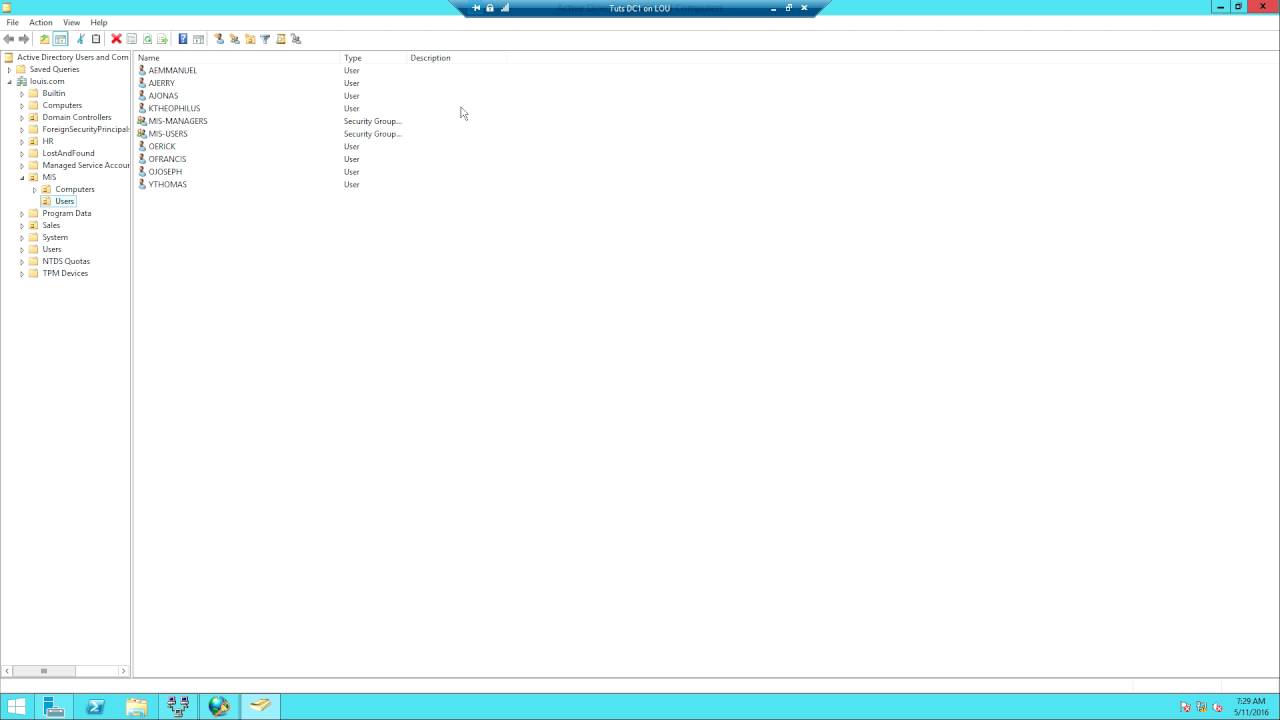1280x720 pixels.
Task: Launch Server Manager from taskbar
Action: click(x=54, y=707)
